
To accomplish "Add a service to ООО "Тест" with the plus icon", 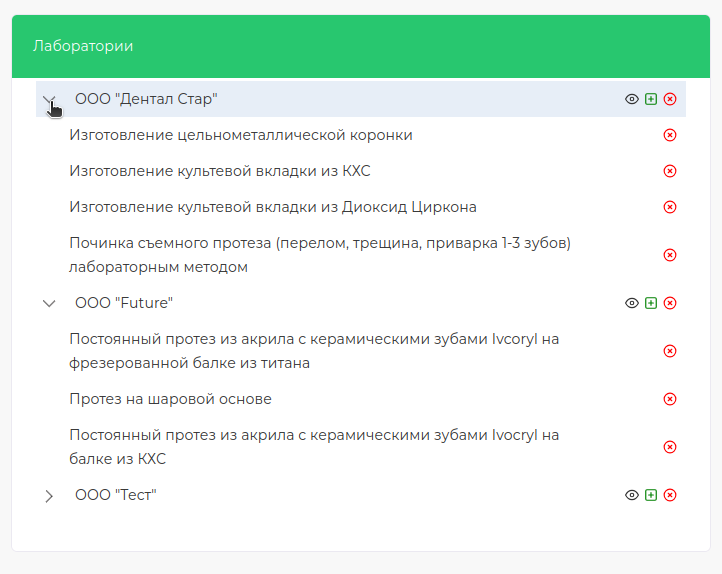I will tap(651, 495).
